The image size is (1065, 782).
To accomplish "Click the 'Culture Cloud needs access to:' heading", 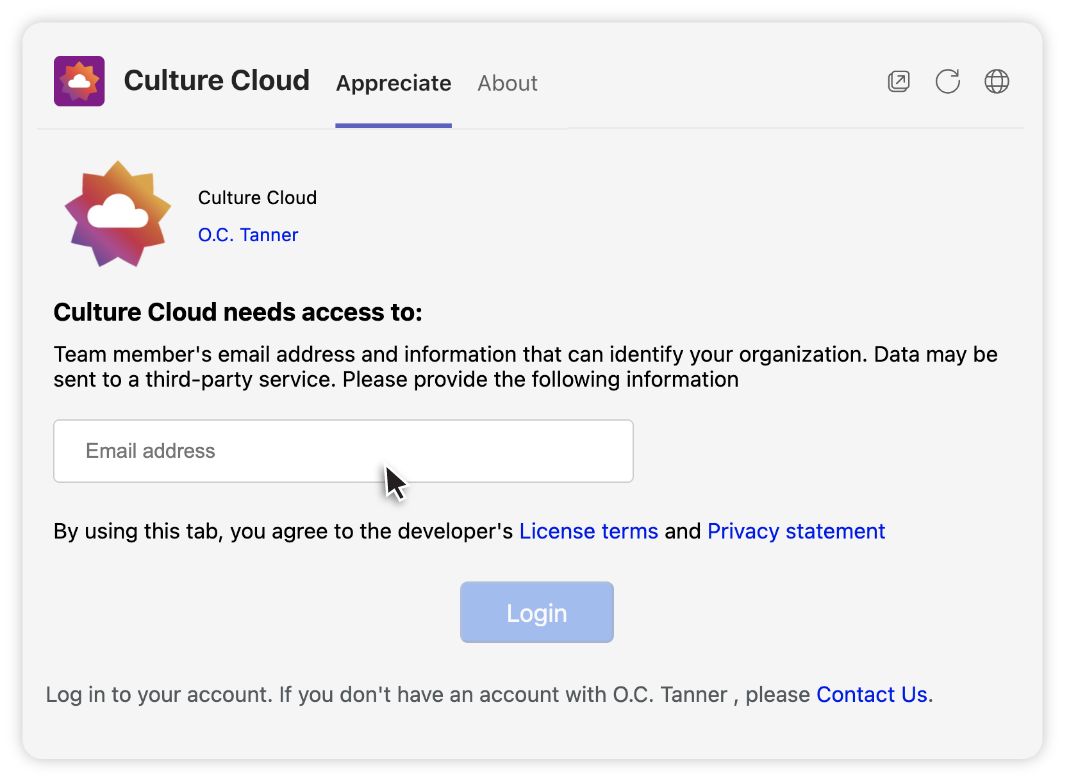I will [238, 313].
